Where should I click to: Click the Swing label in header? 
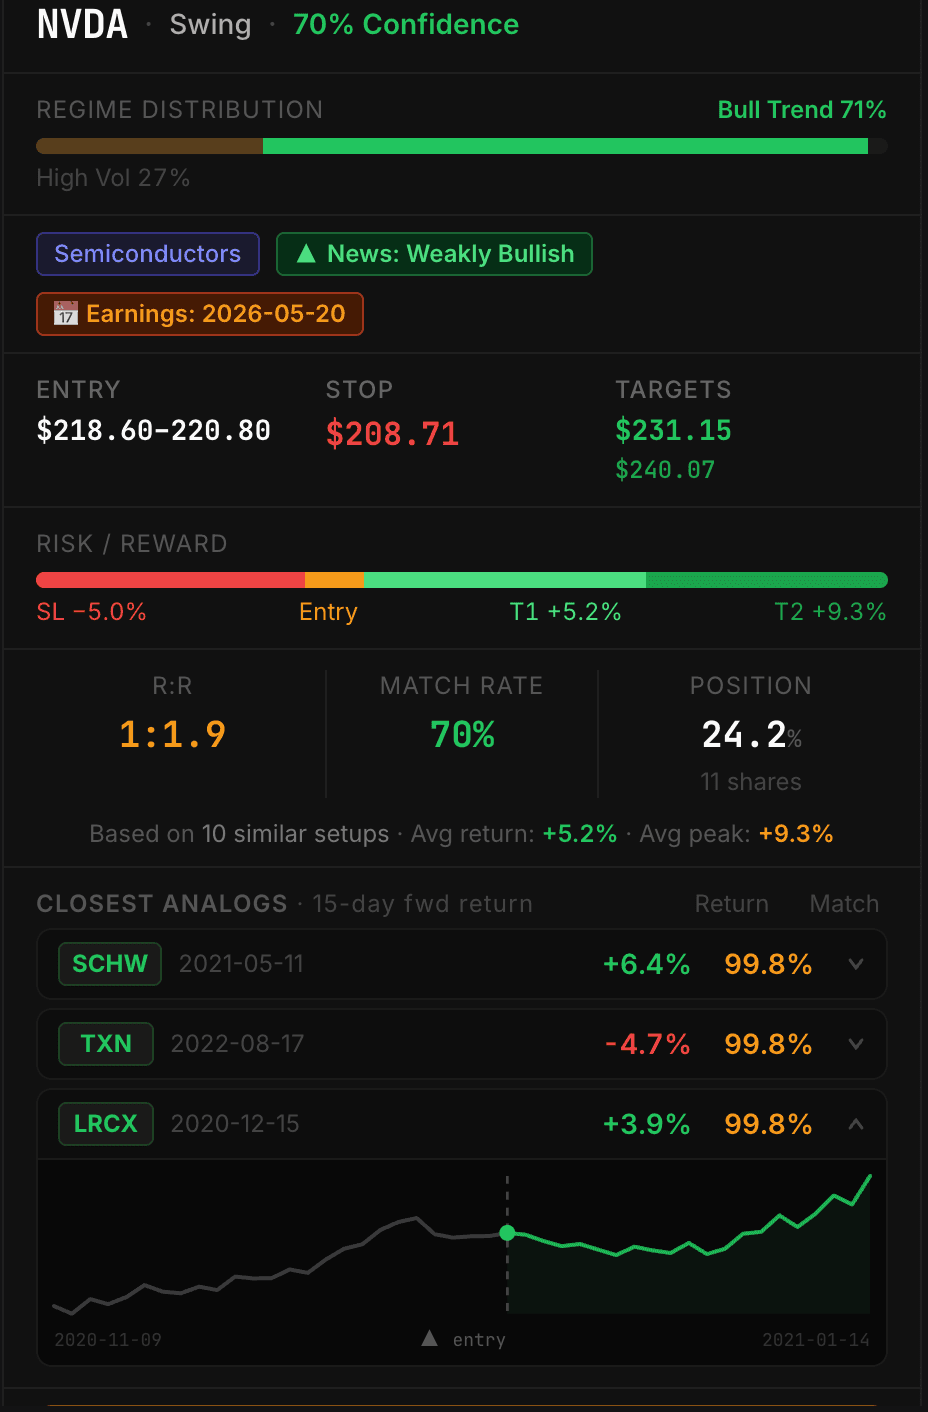tap(210, 24)
